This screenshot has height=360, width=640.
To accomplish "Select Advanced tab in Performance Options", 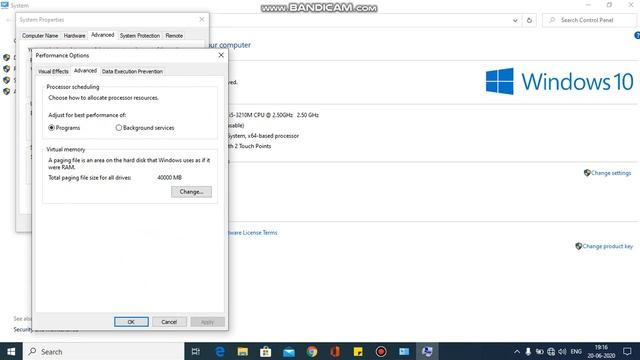I will [x=85, y=71].
